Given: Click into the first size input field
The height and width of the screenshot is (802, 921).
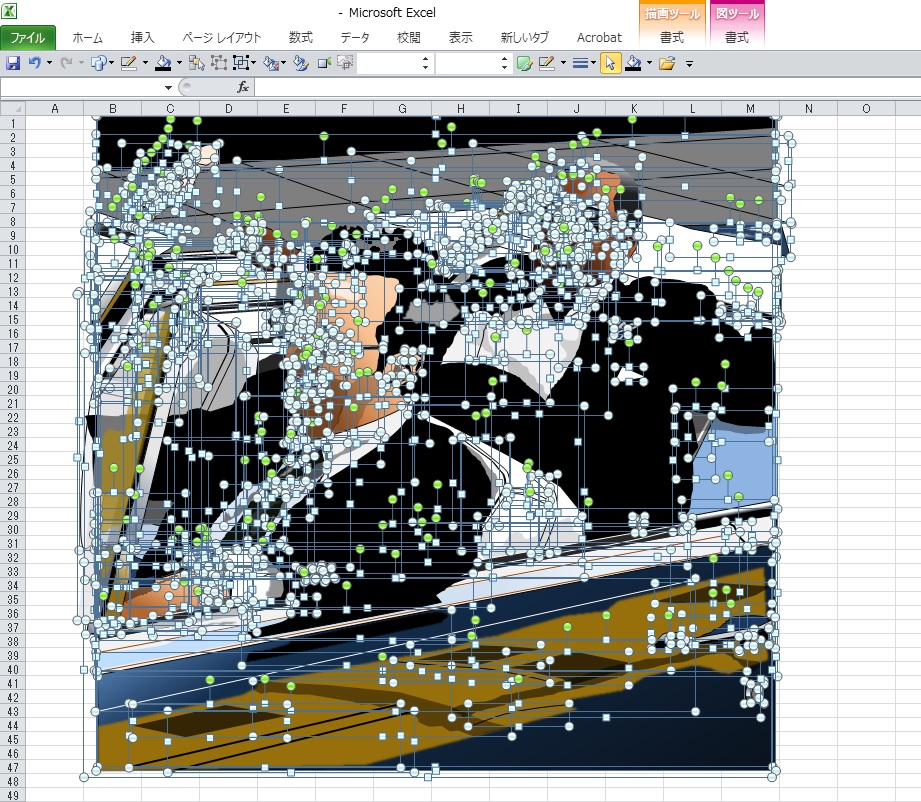Looking at the screenshot, I should 389,63.
